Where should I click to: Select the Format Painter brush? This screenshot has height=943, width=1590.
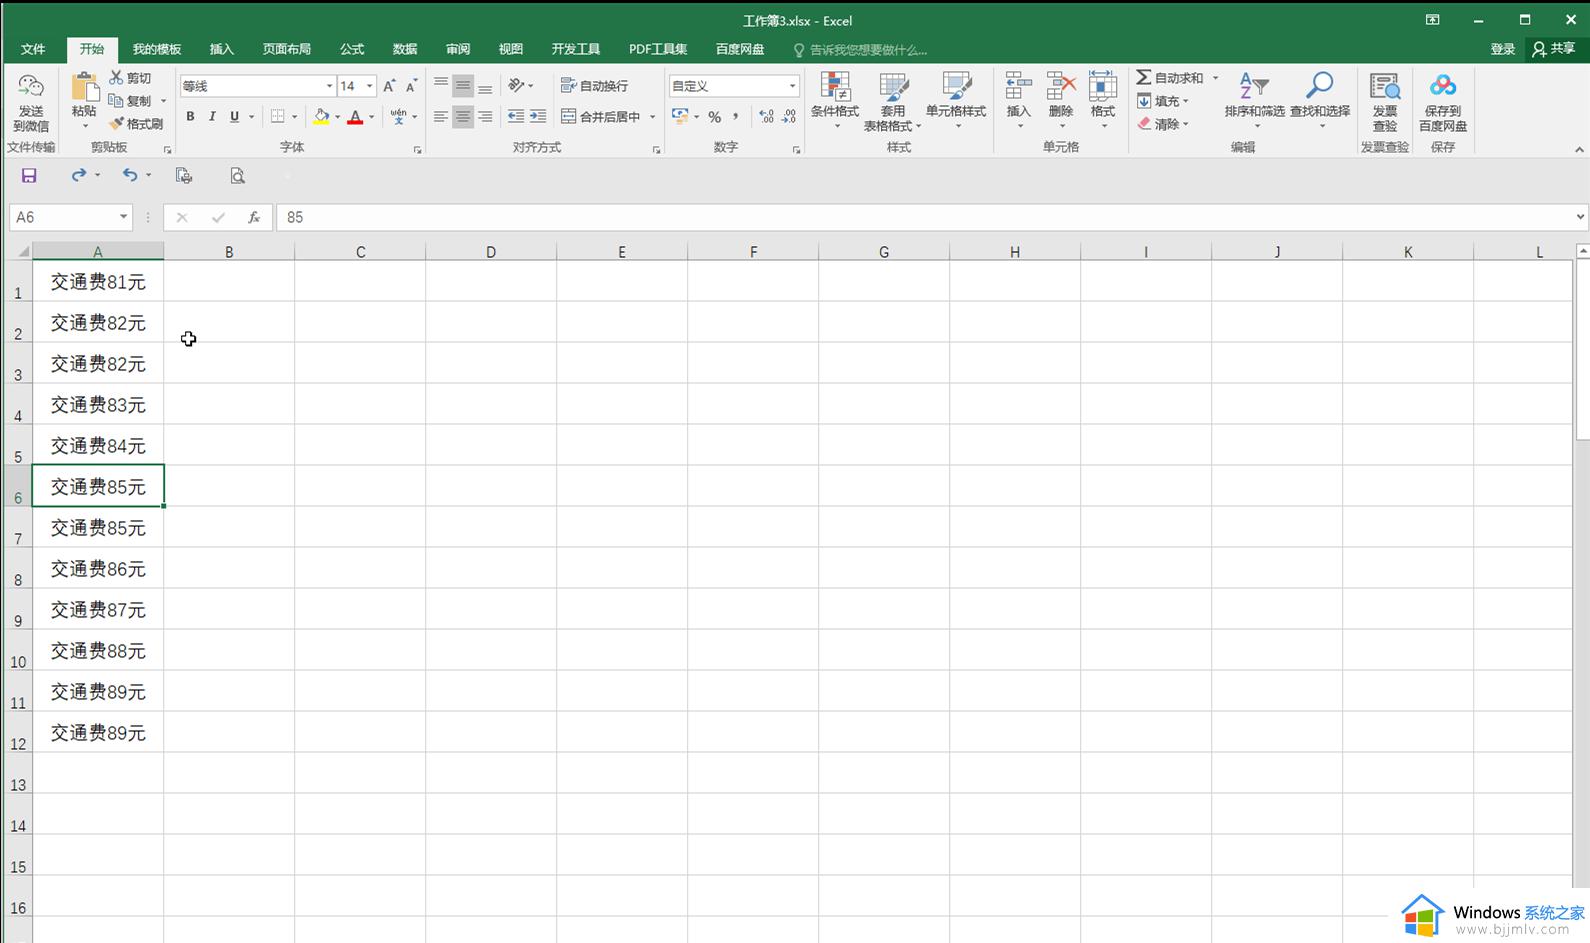(116, 124)
